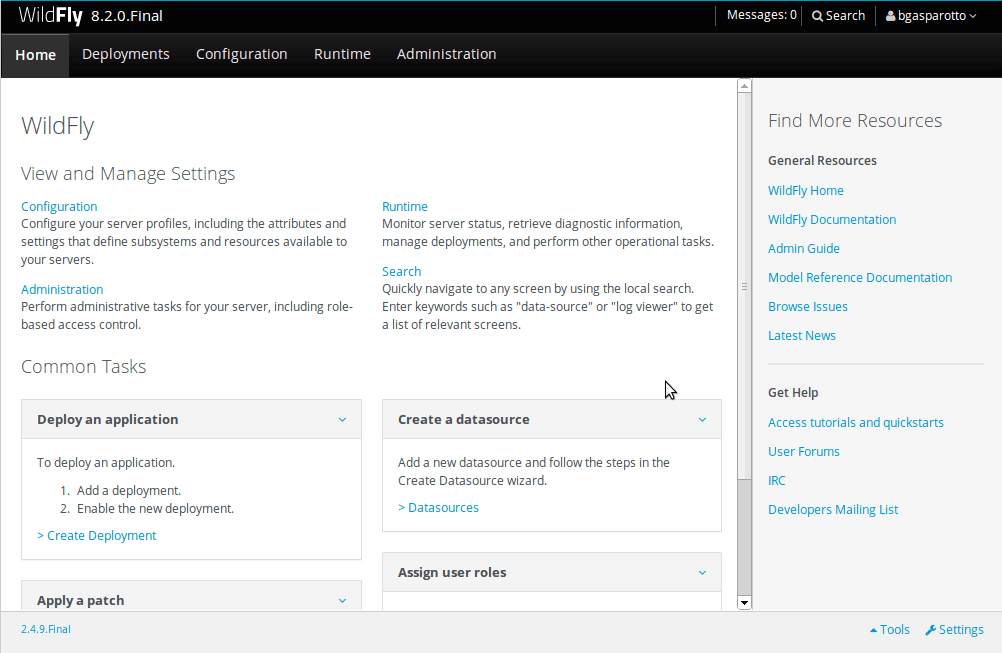Open the User Forums link
Image resolution: width=1002 pixels, height=653 pixels.
803,452
